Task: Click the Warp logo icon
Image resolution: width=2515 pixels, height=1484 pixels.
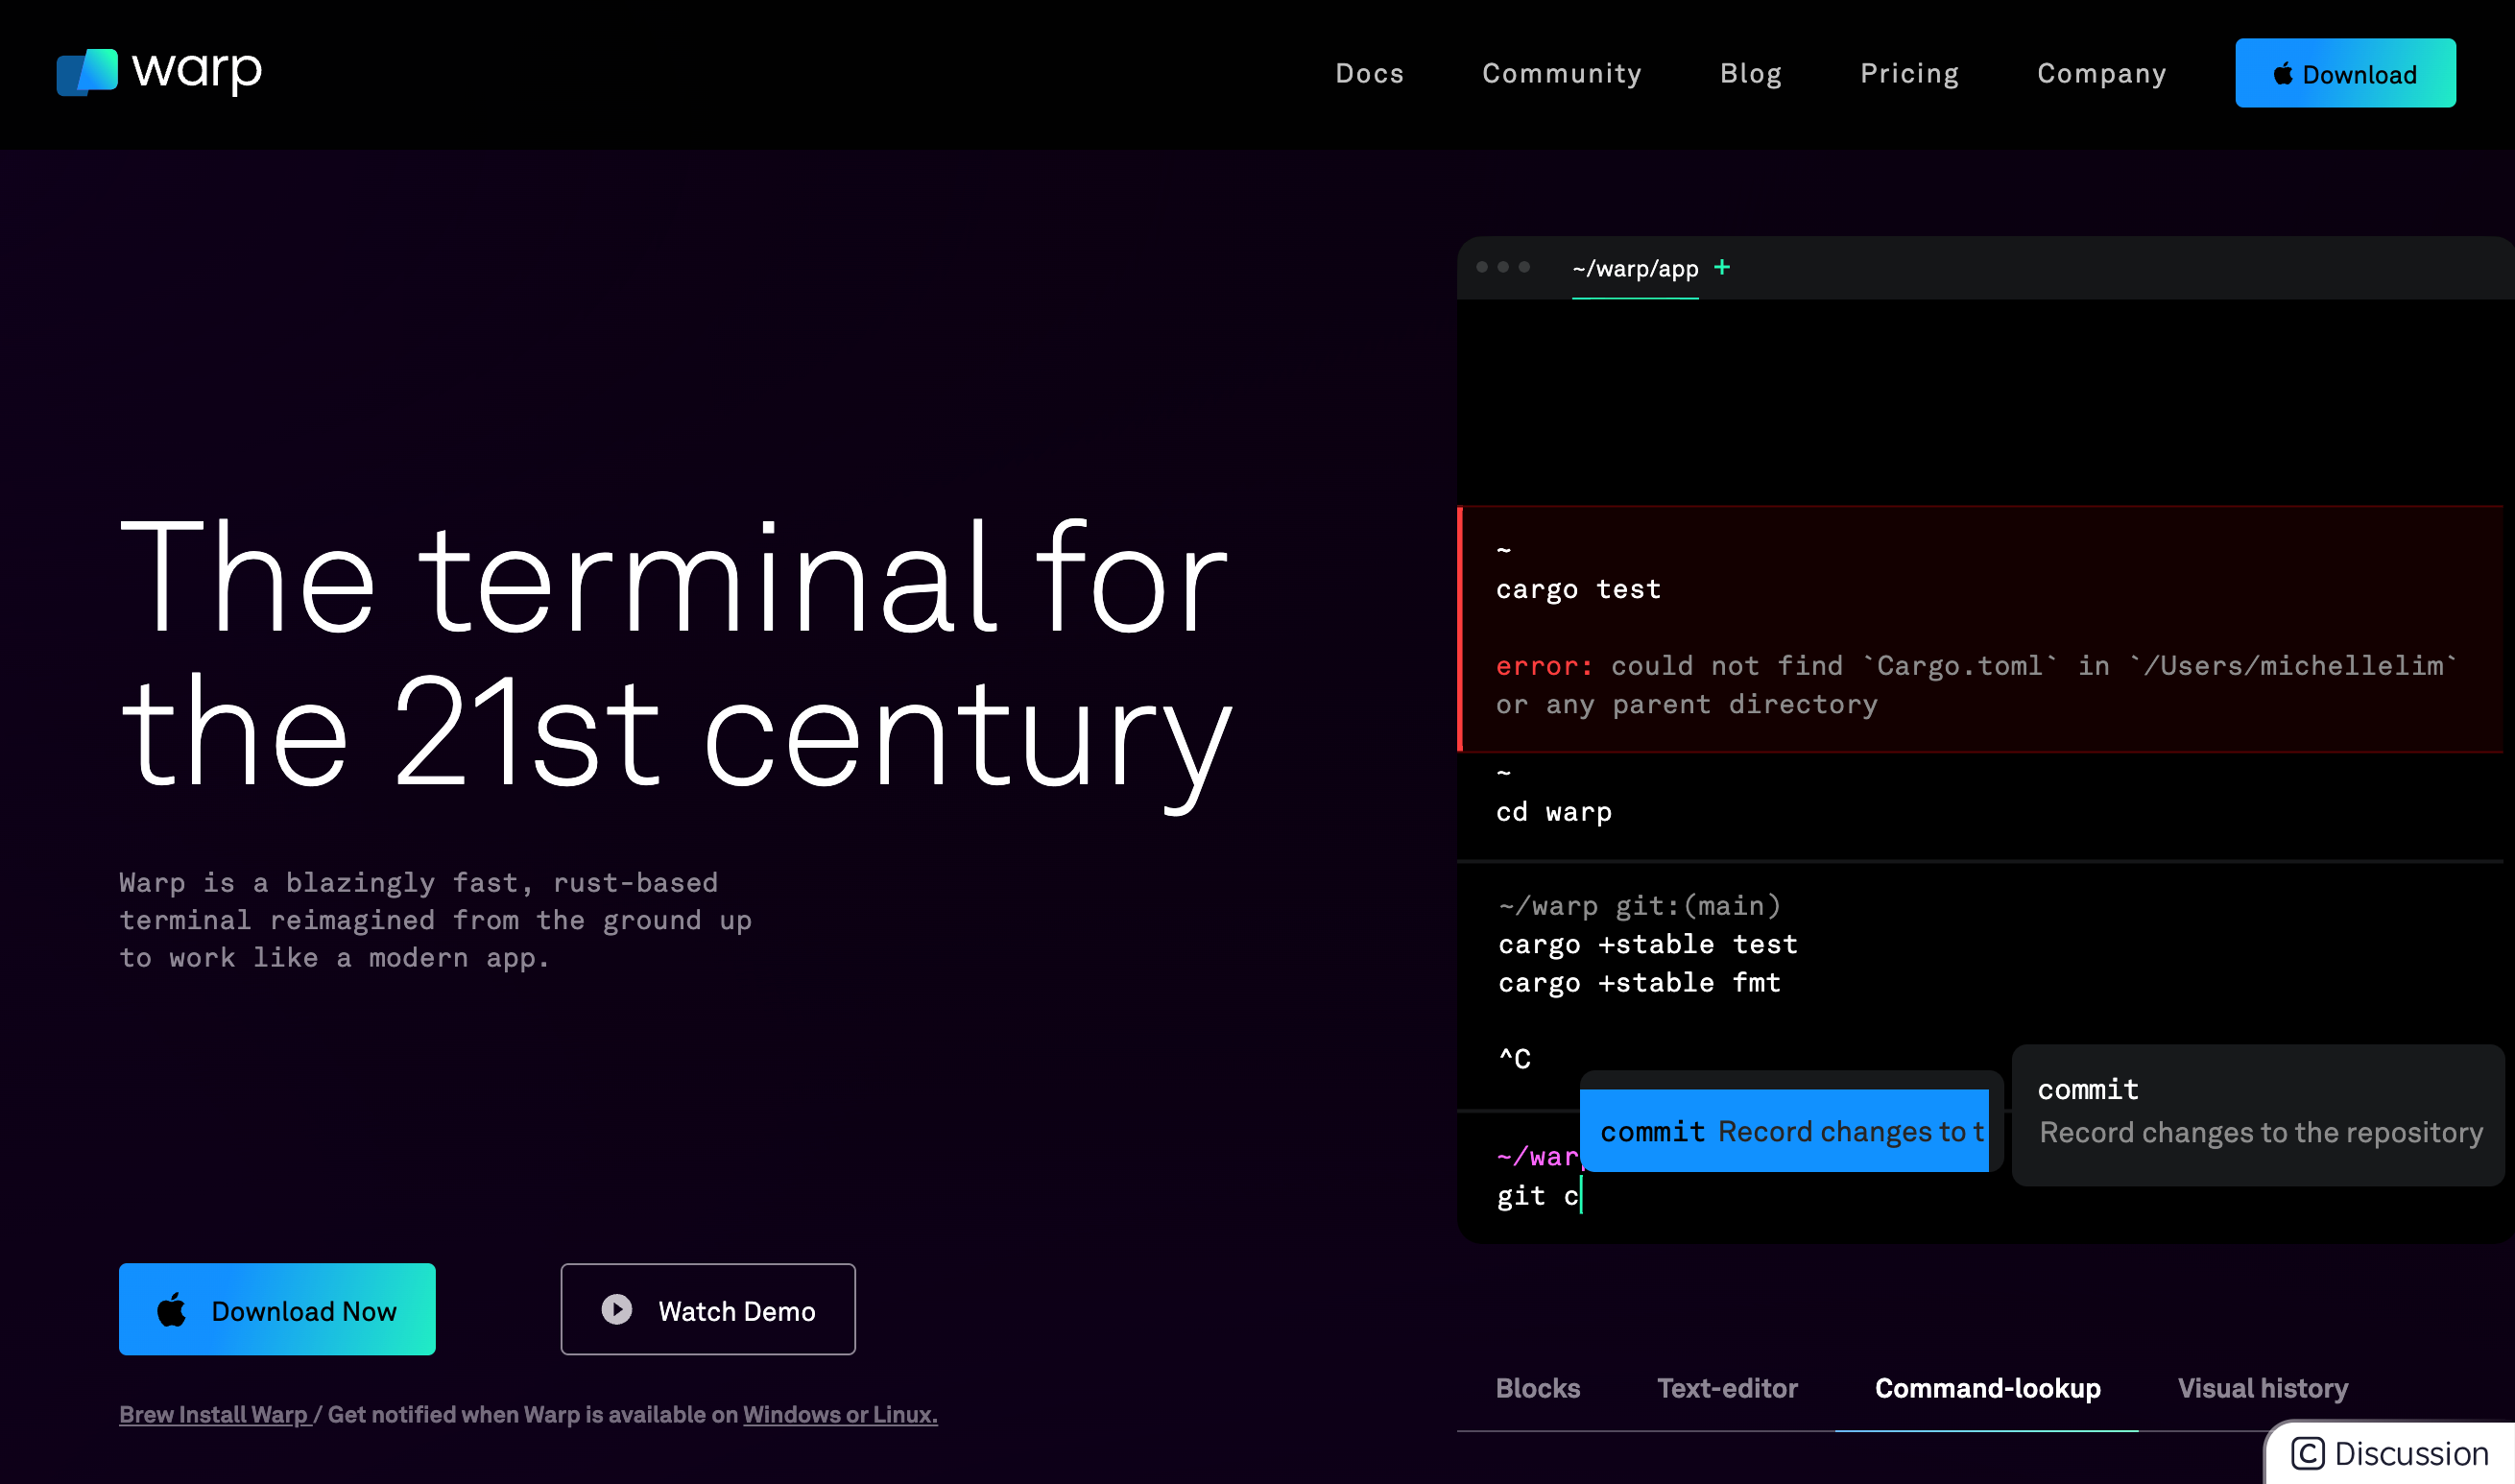Action: coord(87,72)
